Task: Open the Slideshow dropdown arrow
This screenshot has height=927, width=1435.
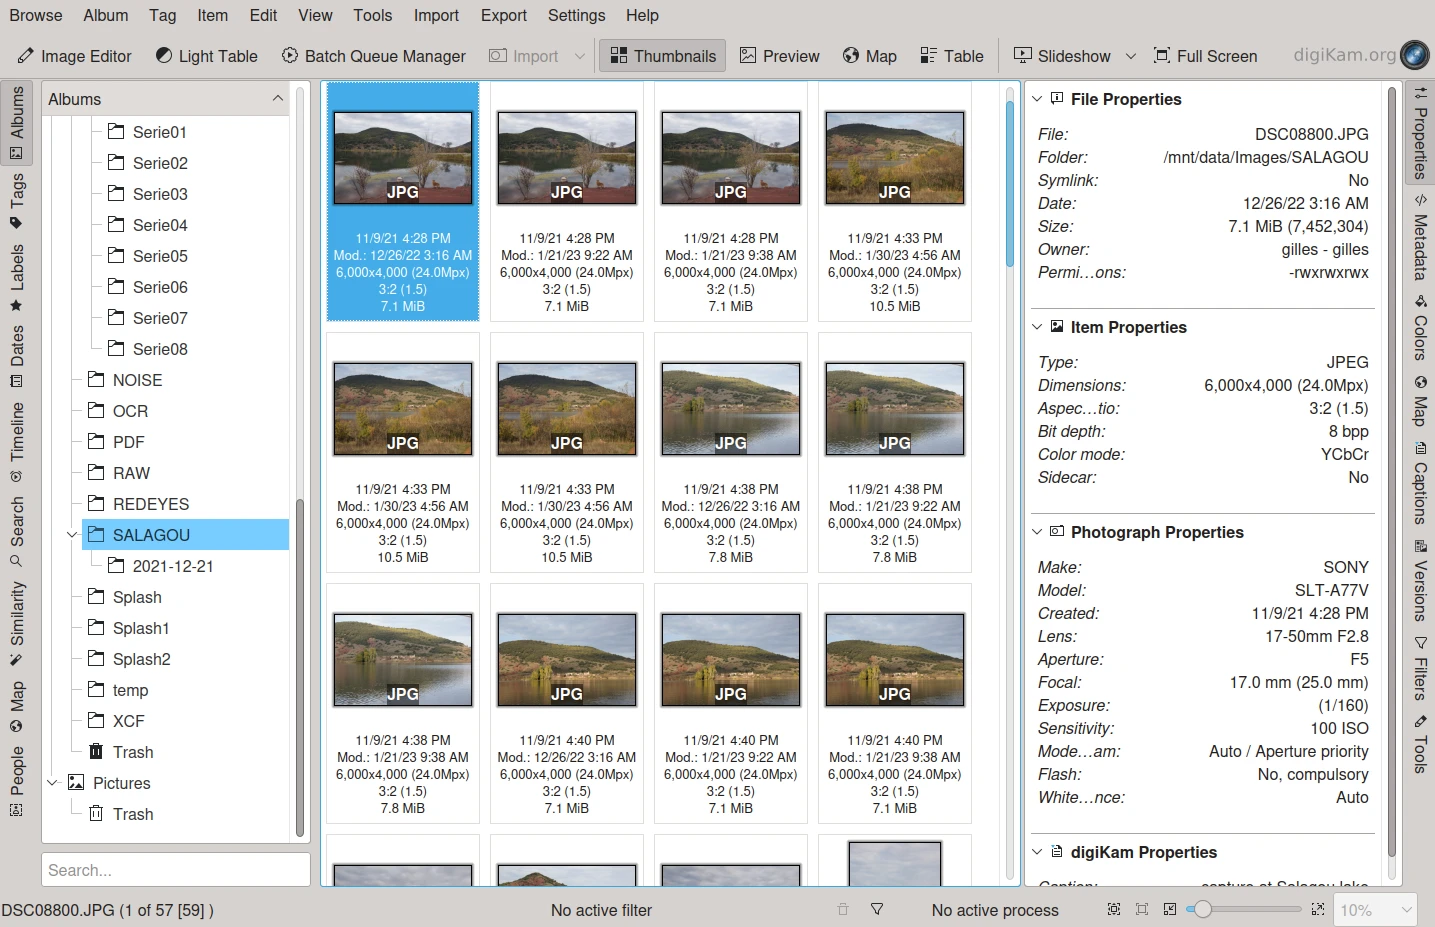Action: tap(1131, 56)
